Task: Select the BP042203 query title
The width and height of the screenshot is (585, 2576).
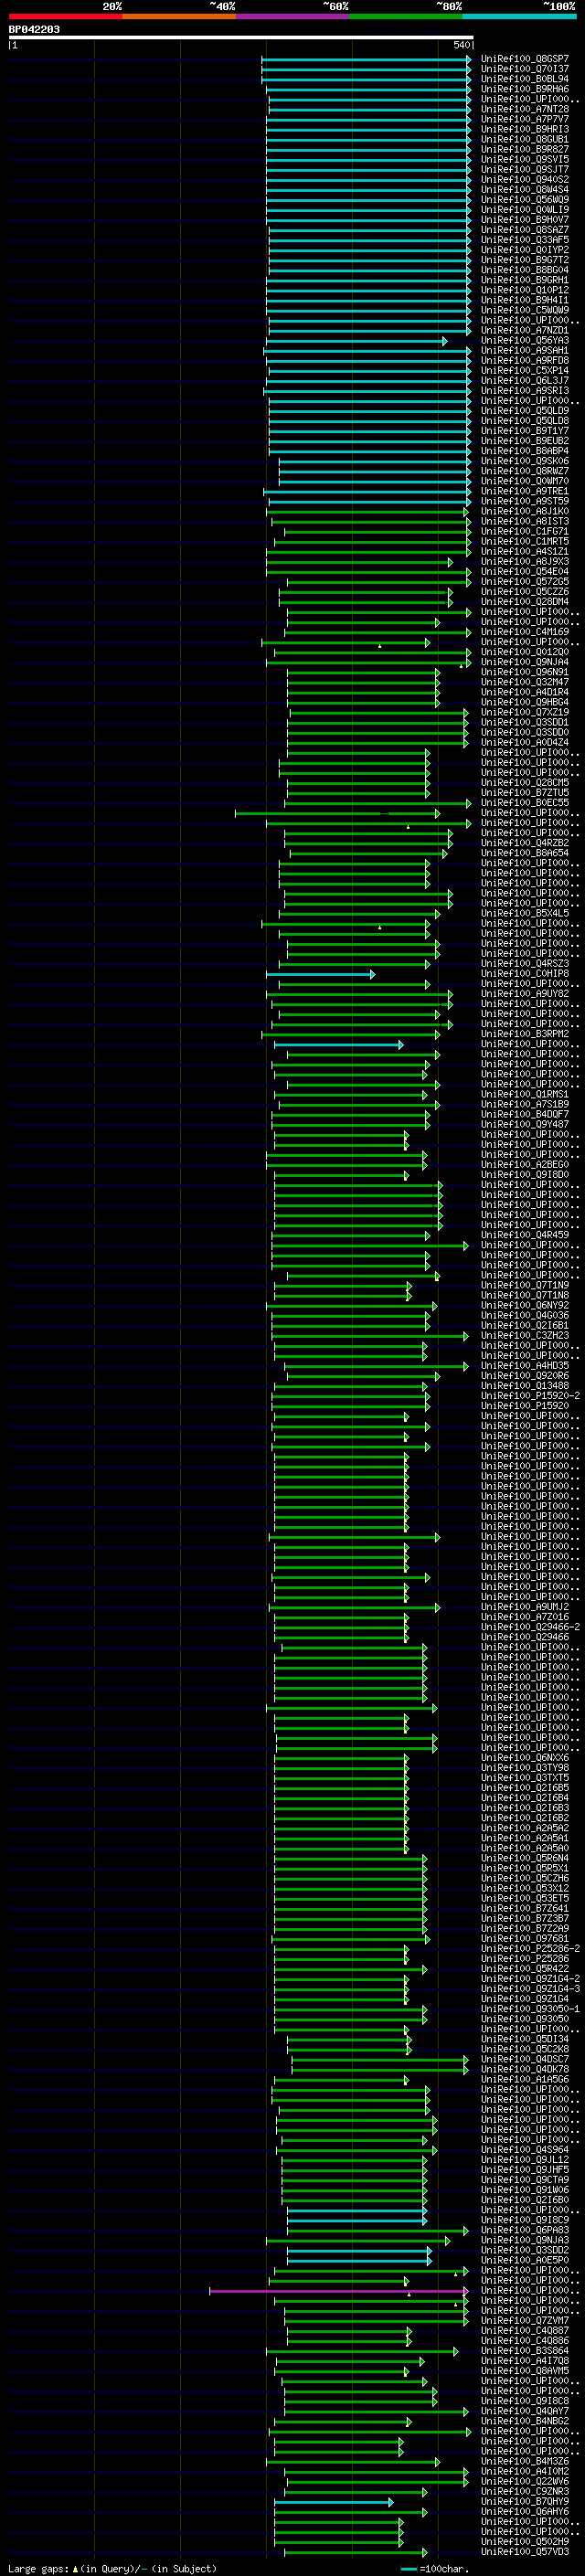Action: click(x=34, y=29)
